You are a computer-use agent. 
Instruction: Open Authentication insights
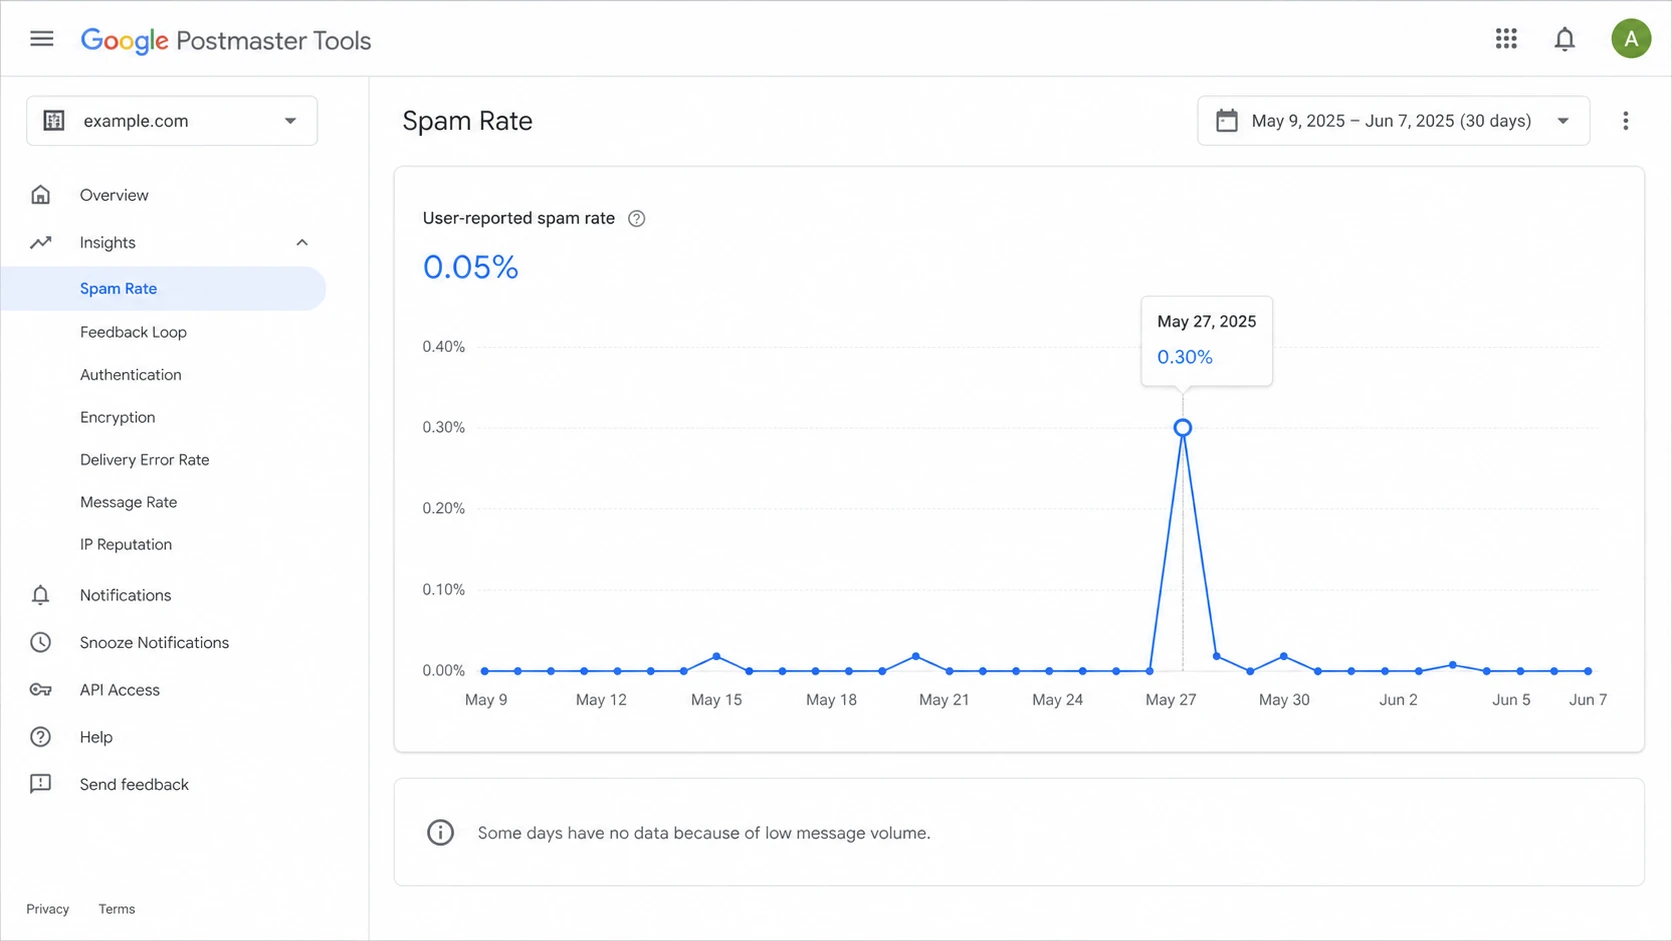[130, 375]
